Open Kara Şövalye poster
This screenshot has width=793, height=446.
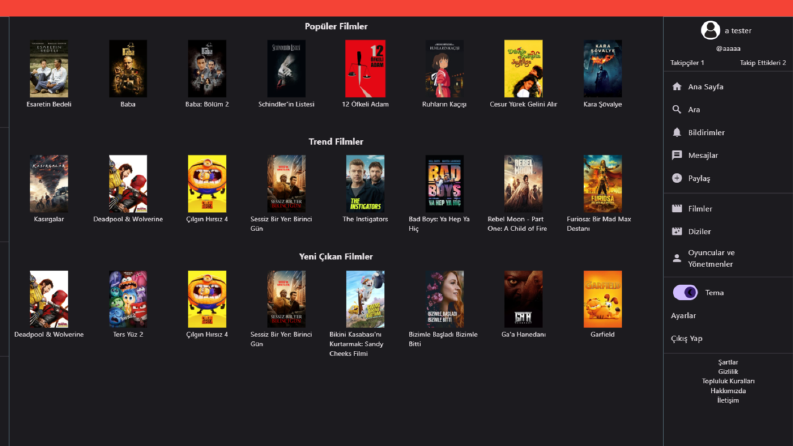coord(602,69)
